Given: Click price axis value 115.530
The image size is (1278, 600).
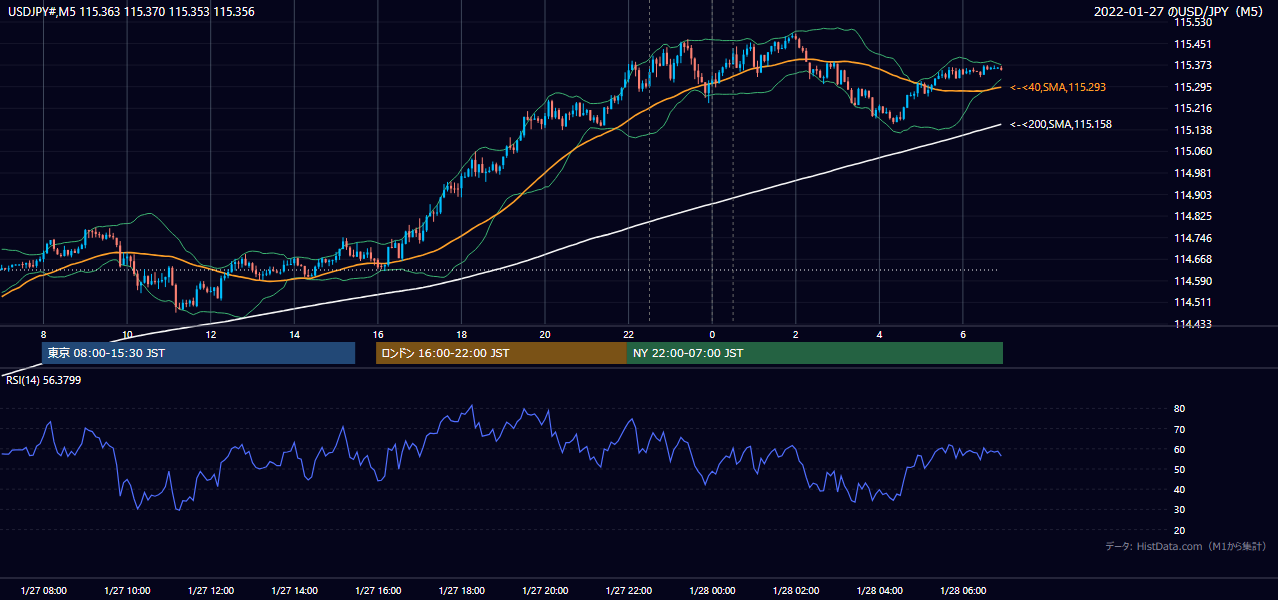Looking at the screenshot, I should (x=1193, y=22).
